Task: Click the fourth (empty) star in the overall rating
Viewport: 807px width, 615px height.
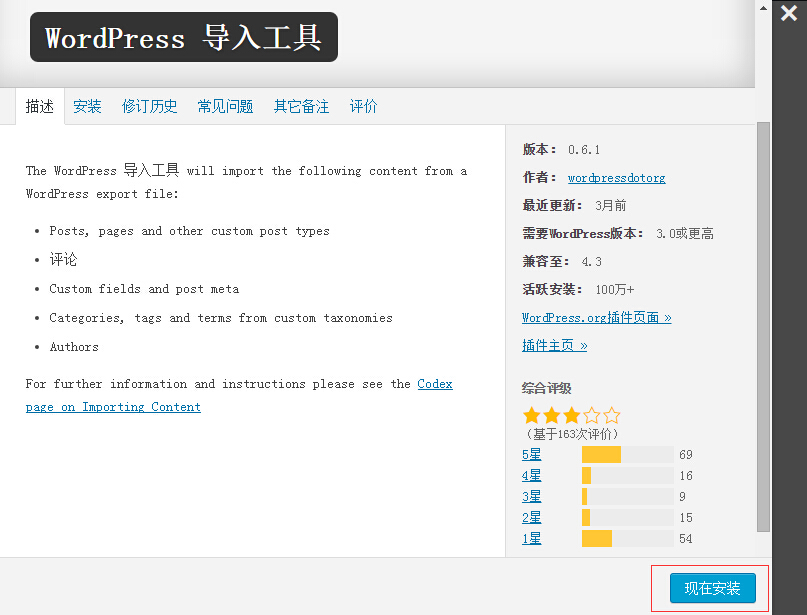Action: click(592, 415)
